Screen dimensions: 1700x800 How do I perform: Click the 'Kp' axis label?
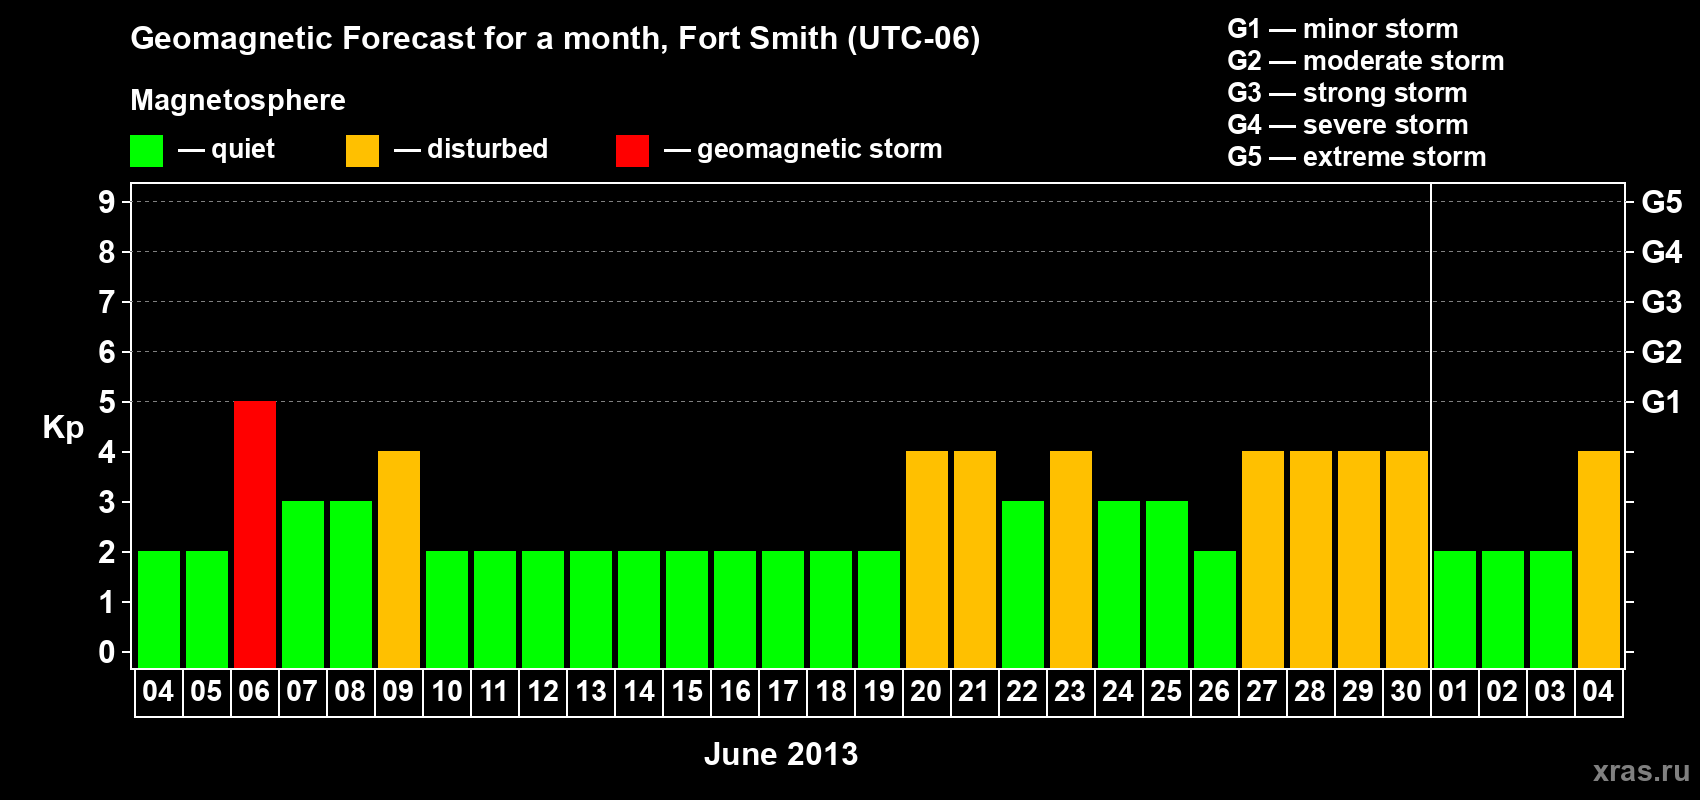63,428
